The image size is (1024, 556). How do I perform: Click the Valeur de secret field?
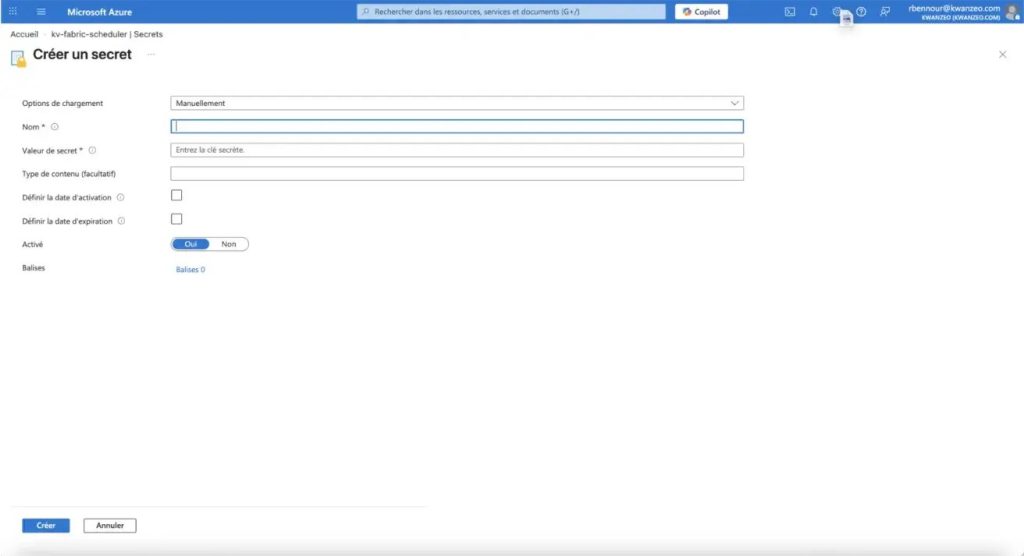click(456, 150)
